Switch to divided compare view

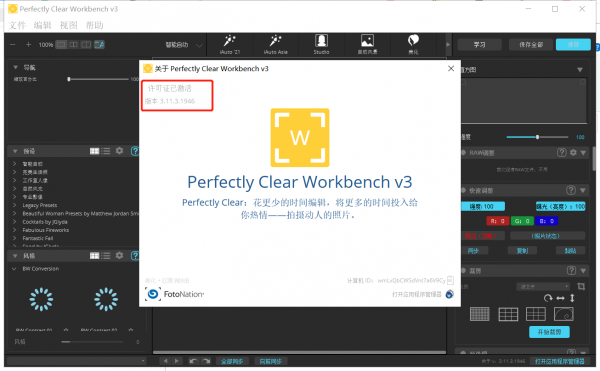tap(86, 45)
